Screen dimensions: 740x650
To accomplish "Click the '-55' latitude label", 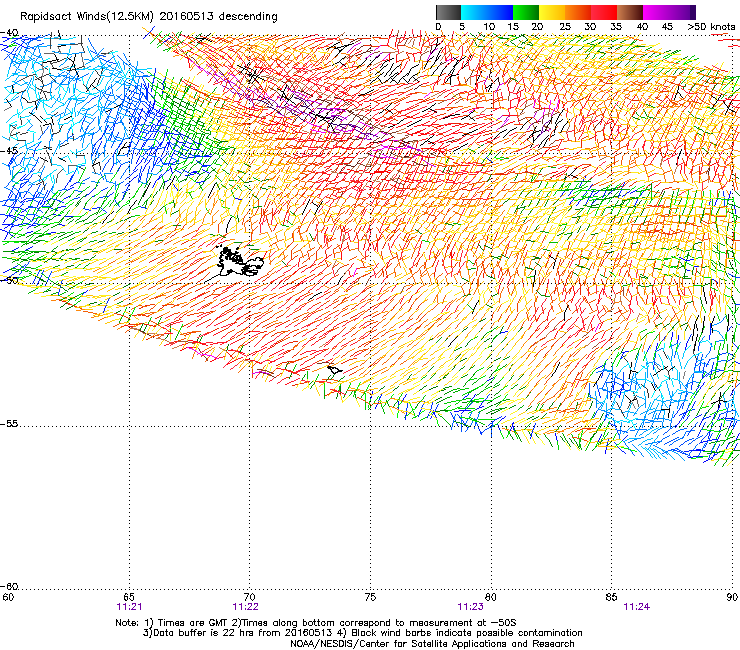I will point(9,424).
